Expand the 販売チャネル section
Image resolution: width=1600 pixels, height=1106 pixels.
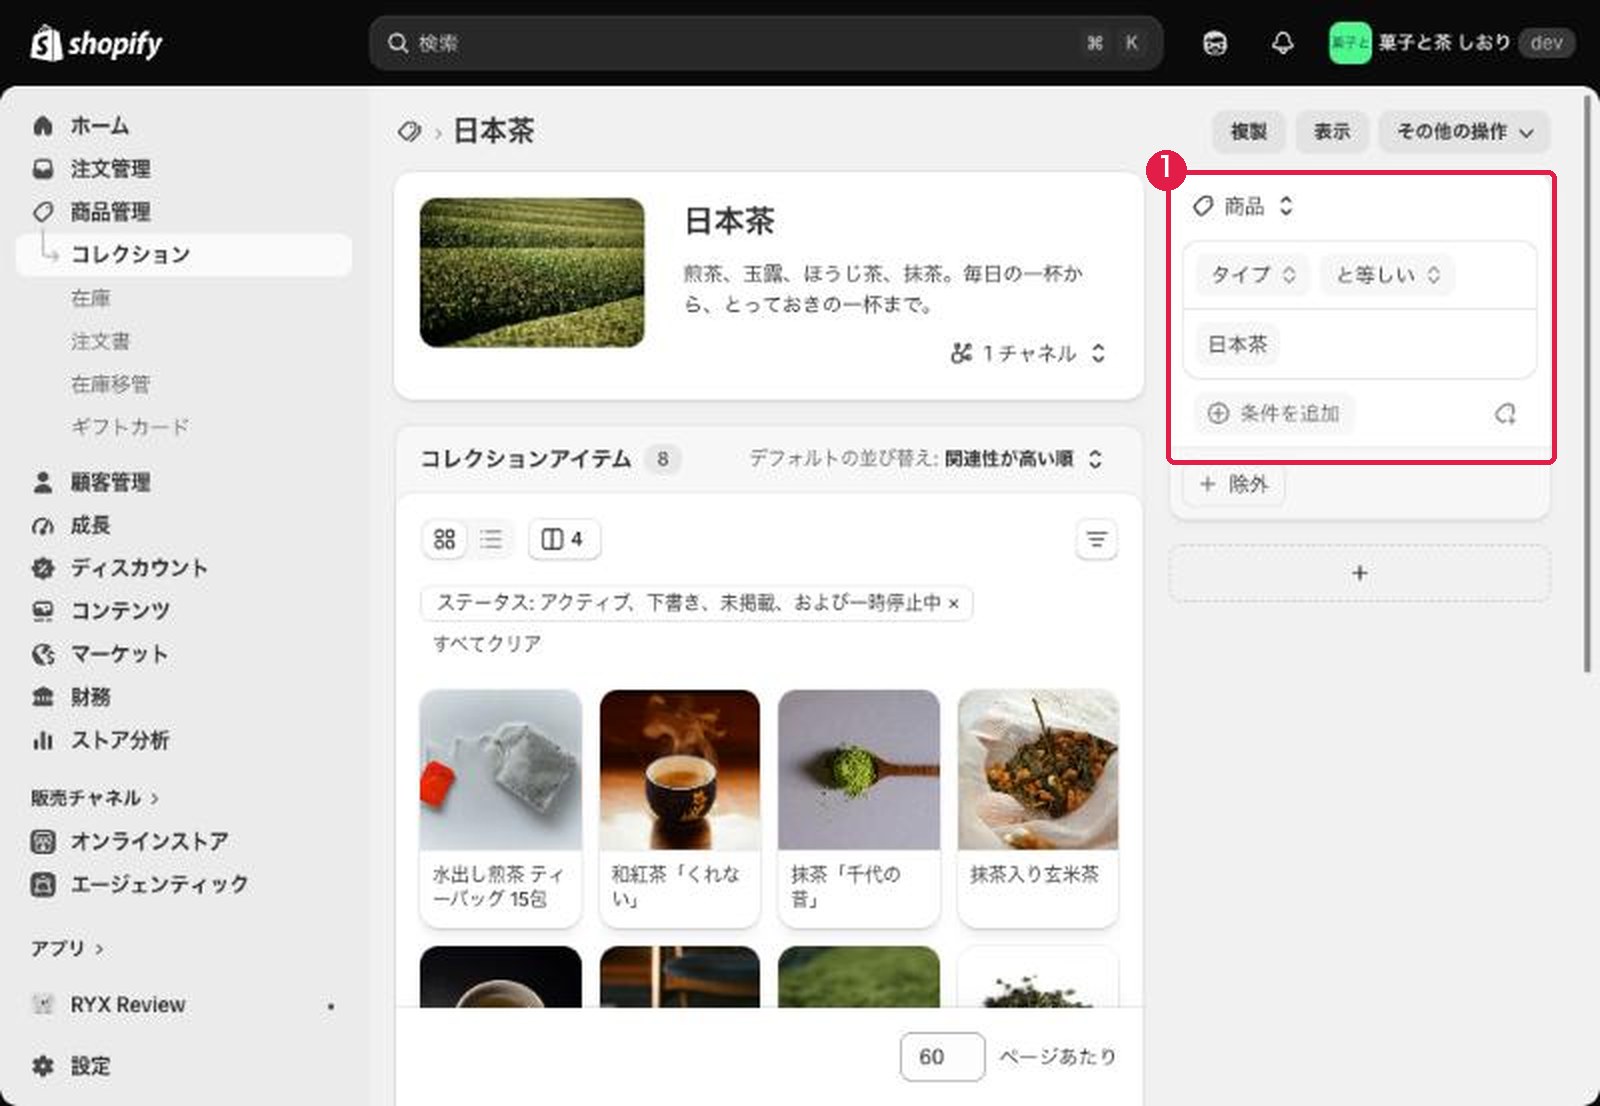[x=95, y=798]
